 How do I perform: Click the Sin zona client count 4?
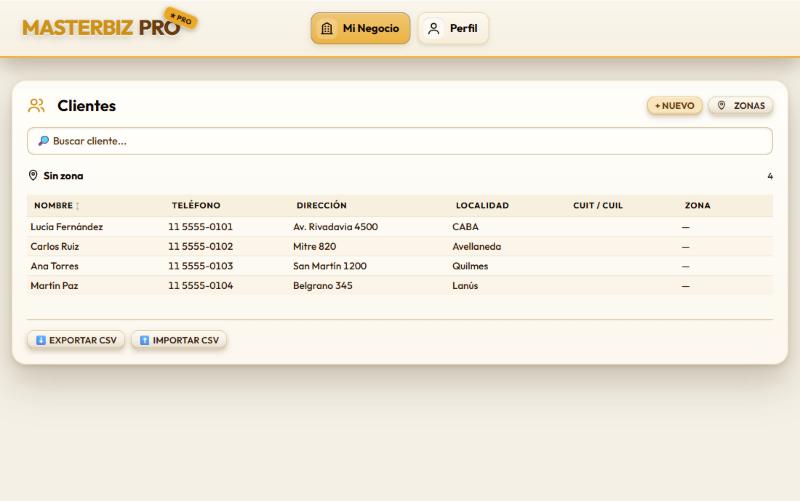[x=769, y=176]
